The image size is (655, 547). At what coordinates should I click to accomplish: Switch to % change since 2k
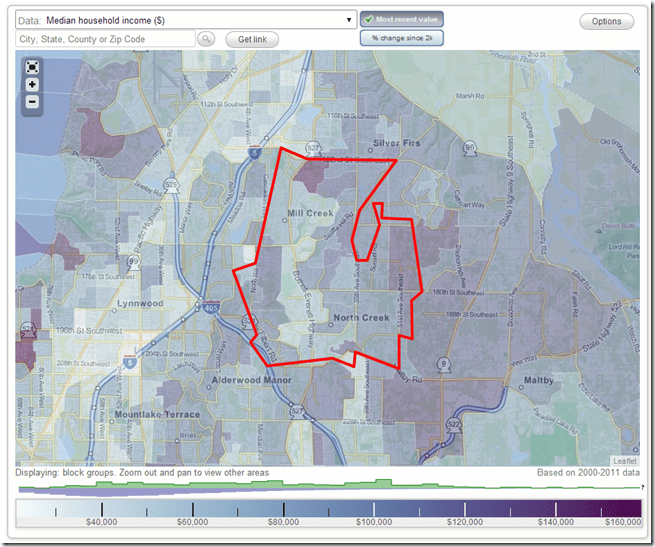click(402, 38)
